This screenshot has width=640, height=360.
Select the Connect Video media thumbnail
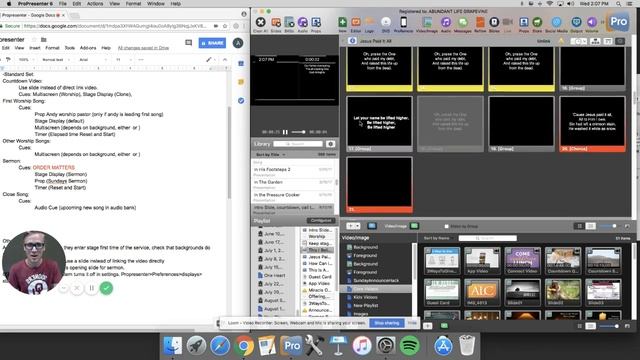[x=522, y=261]
